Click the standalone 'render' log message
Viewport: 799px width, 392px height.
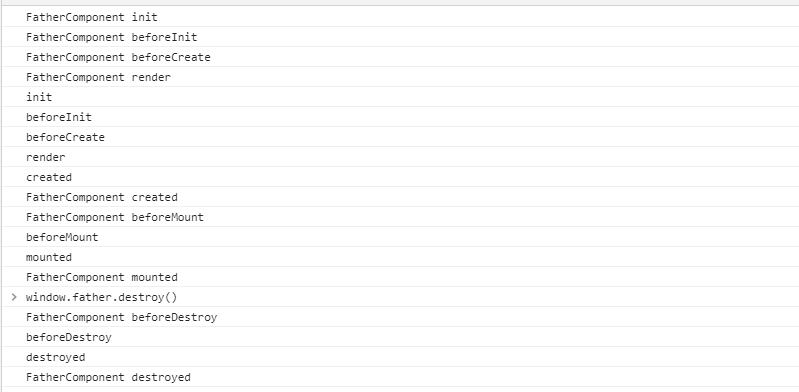pos(46,158)
